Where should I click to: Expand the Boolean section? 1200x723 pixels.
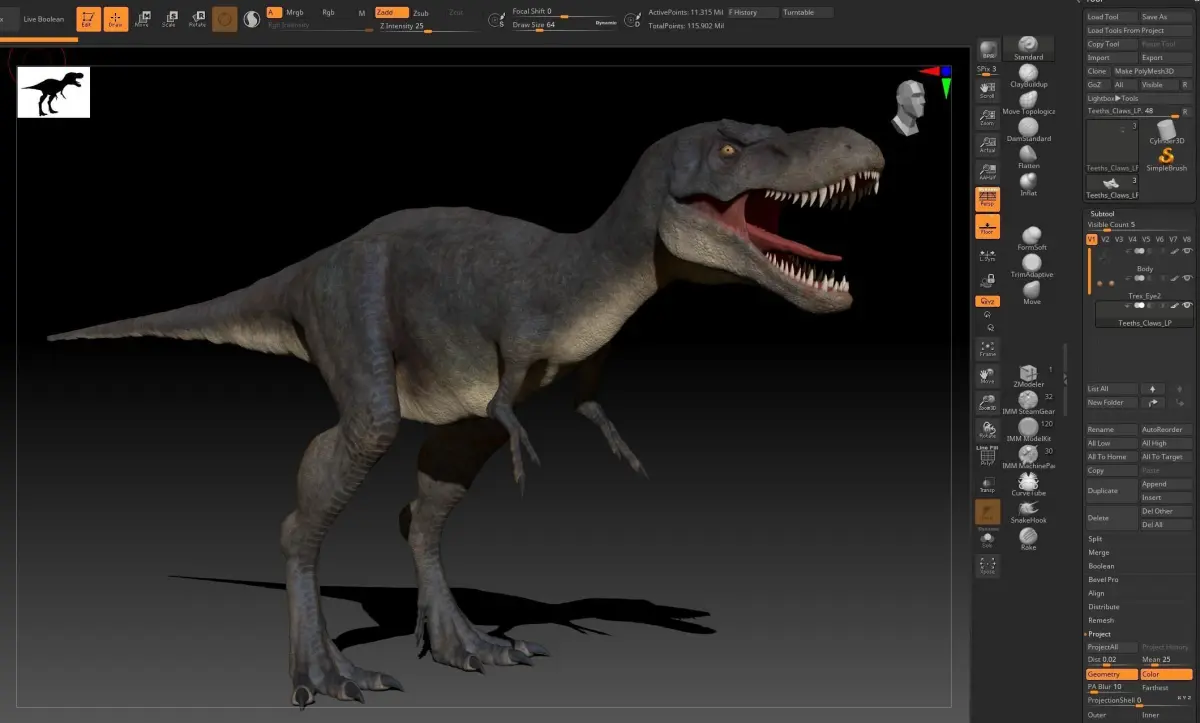coord(1101,566)
